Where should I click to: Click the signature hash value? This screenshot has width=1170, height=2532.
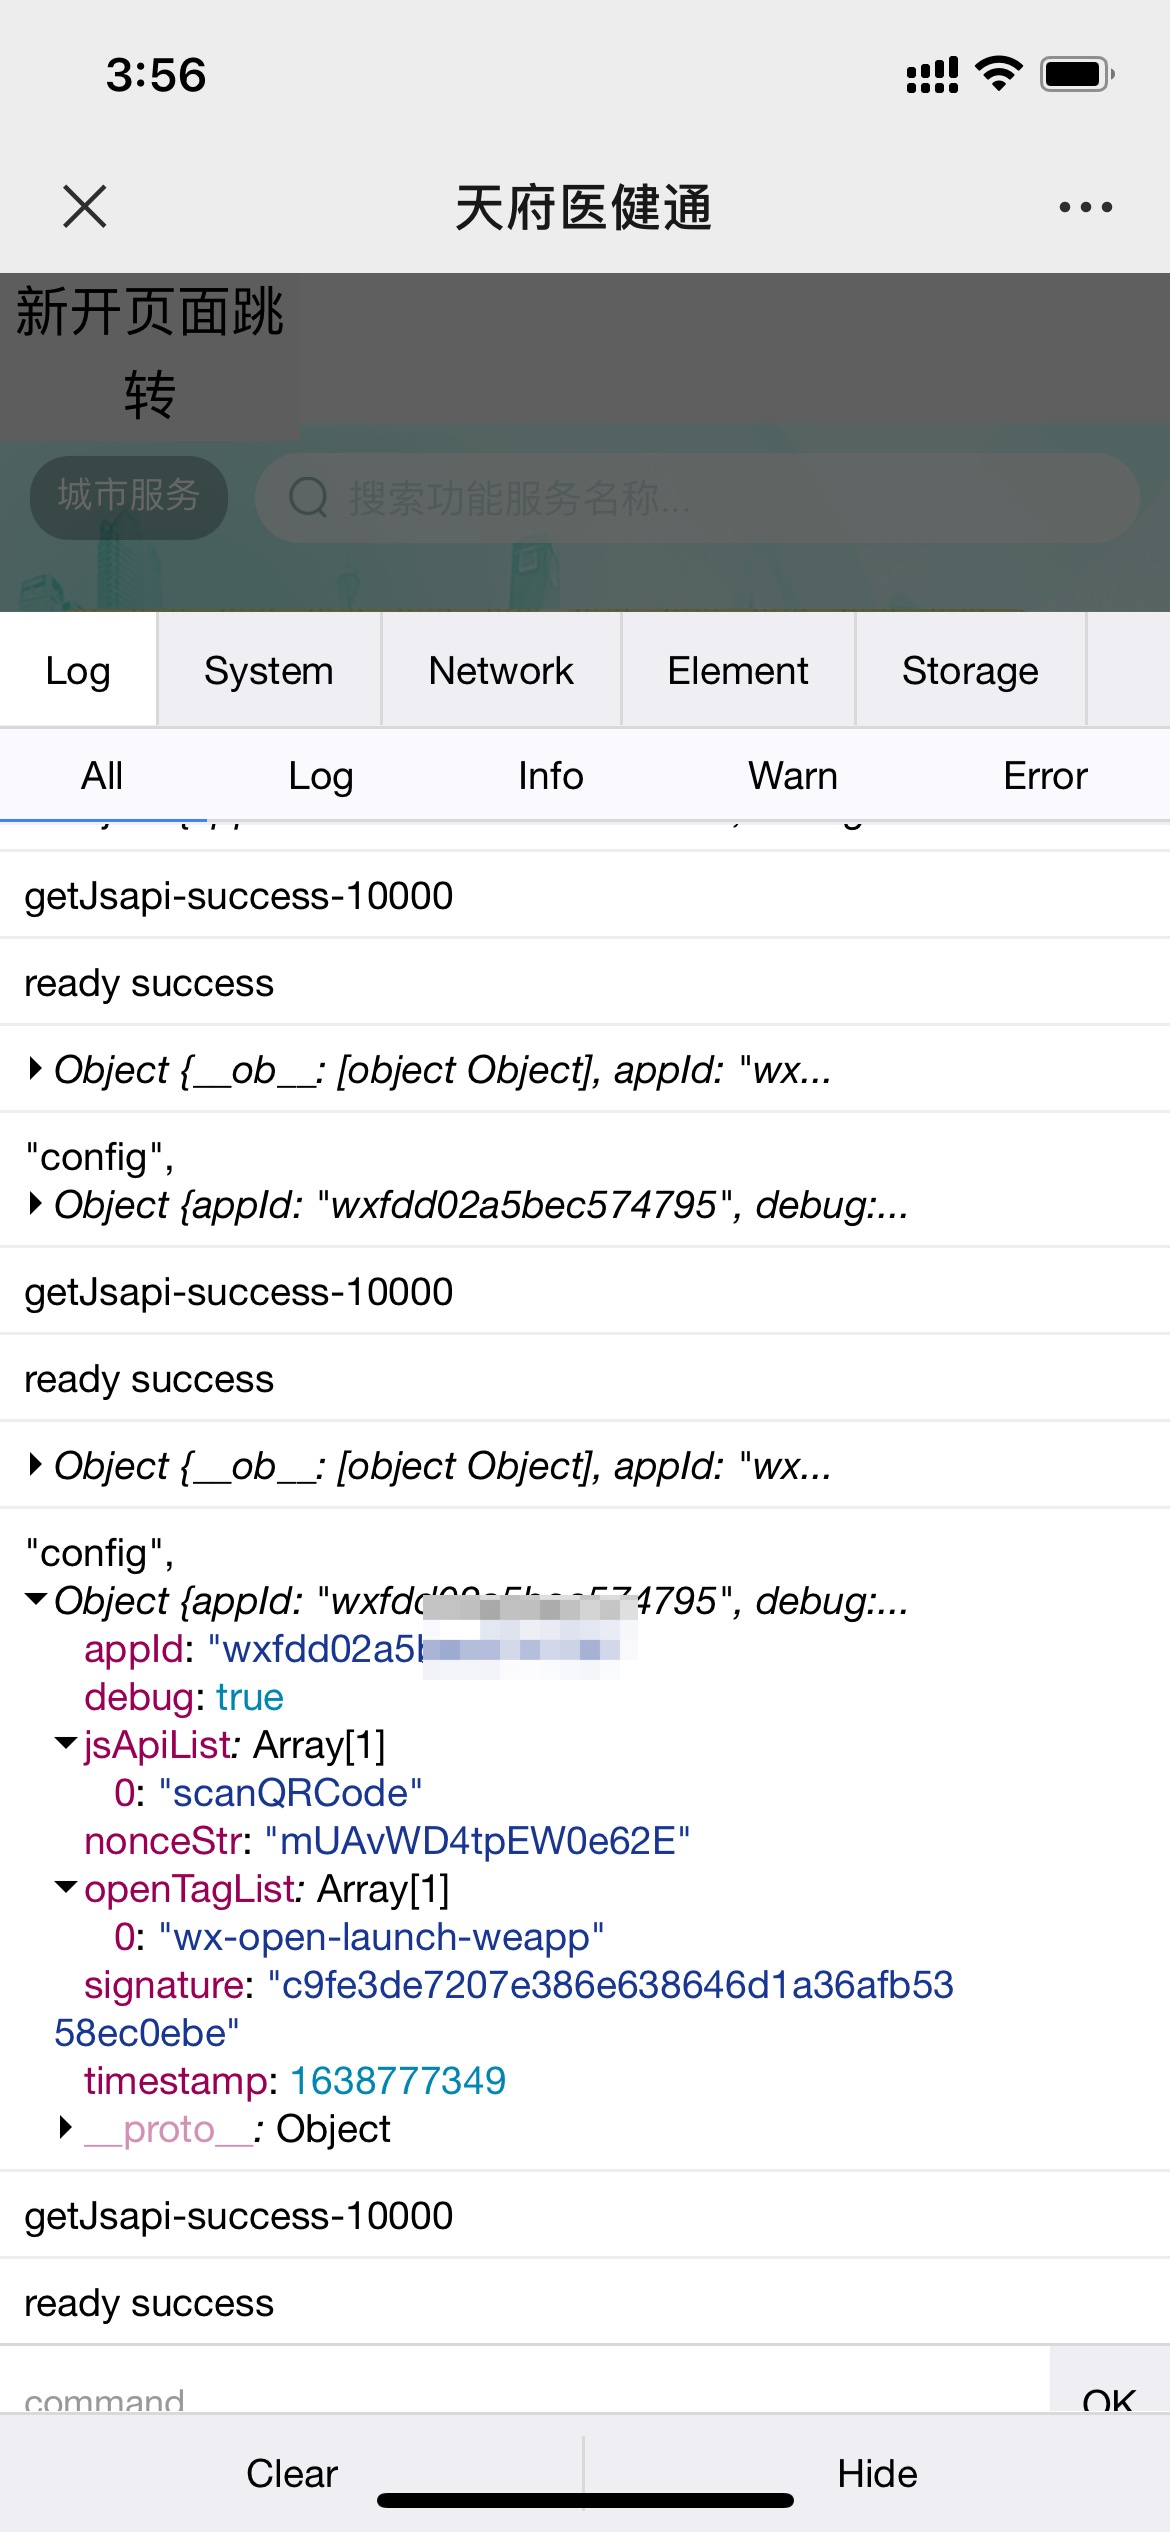pyautogui.click(x=504, y=2009)
